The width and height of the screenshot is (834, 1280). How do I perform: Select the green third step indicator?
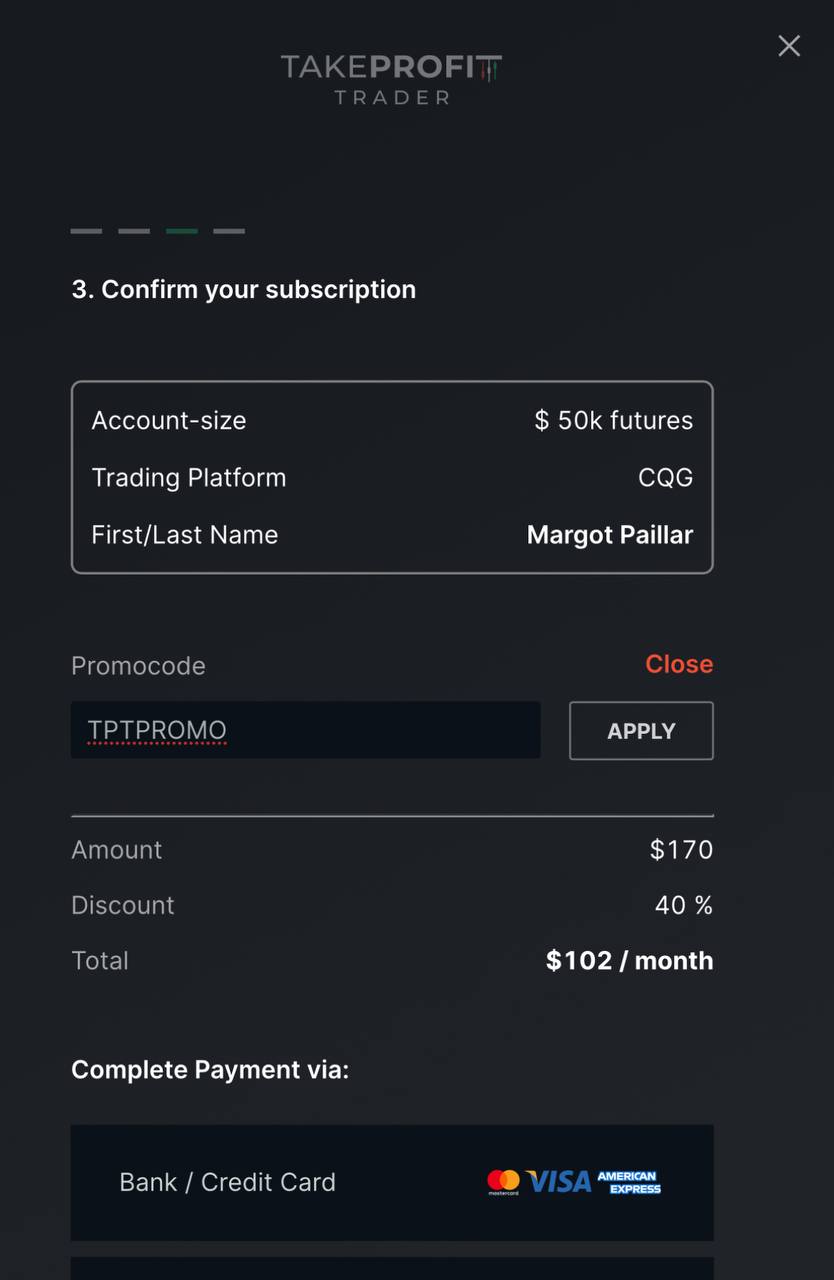[x=181, y=231]
